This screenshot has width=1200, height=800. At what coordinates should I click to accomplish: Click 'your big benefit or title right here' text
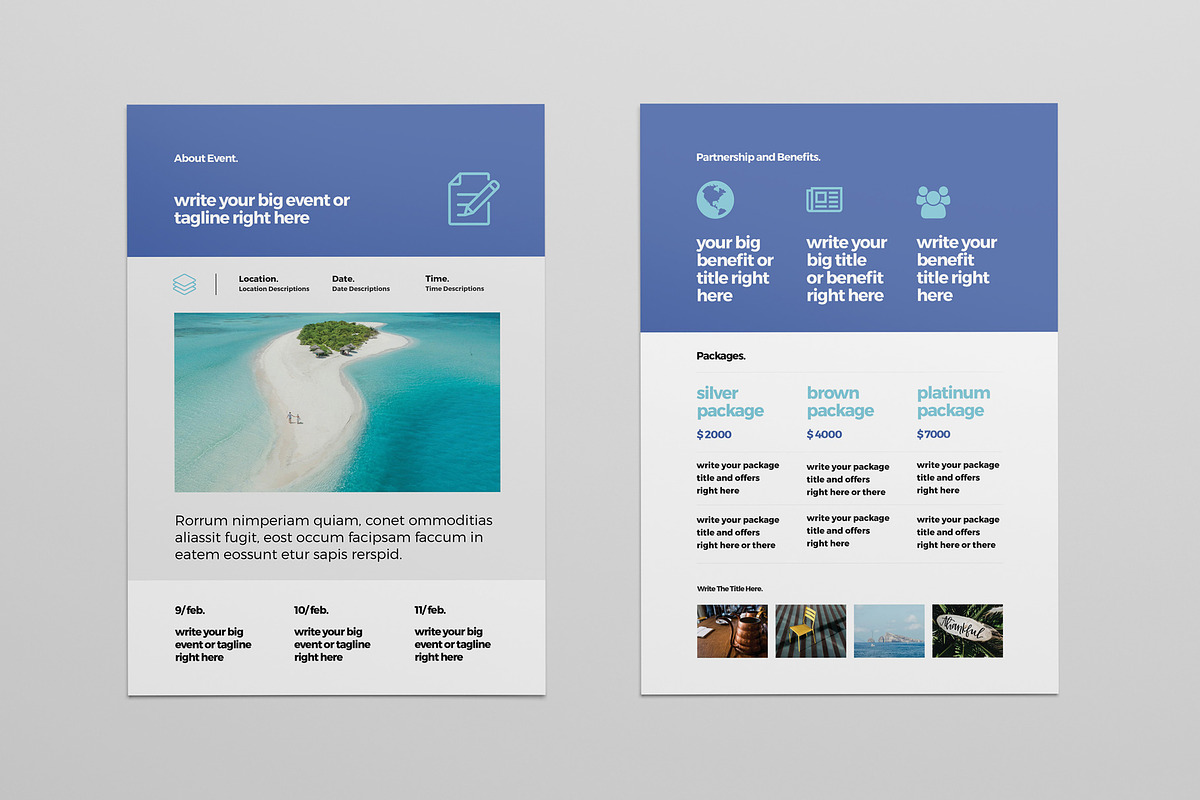point(735,269)
